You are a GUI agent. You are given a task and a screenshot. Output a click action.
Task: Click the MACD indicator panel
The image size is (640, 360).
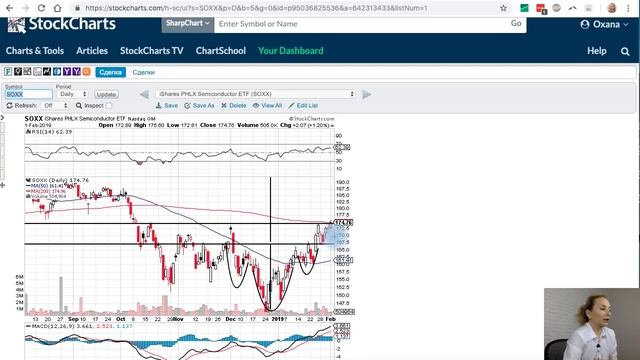(x=180, y=342)
